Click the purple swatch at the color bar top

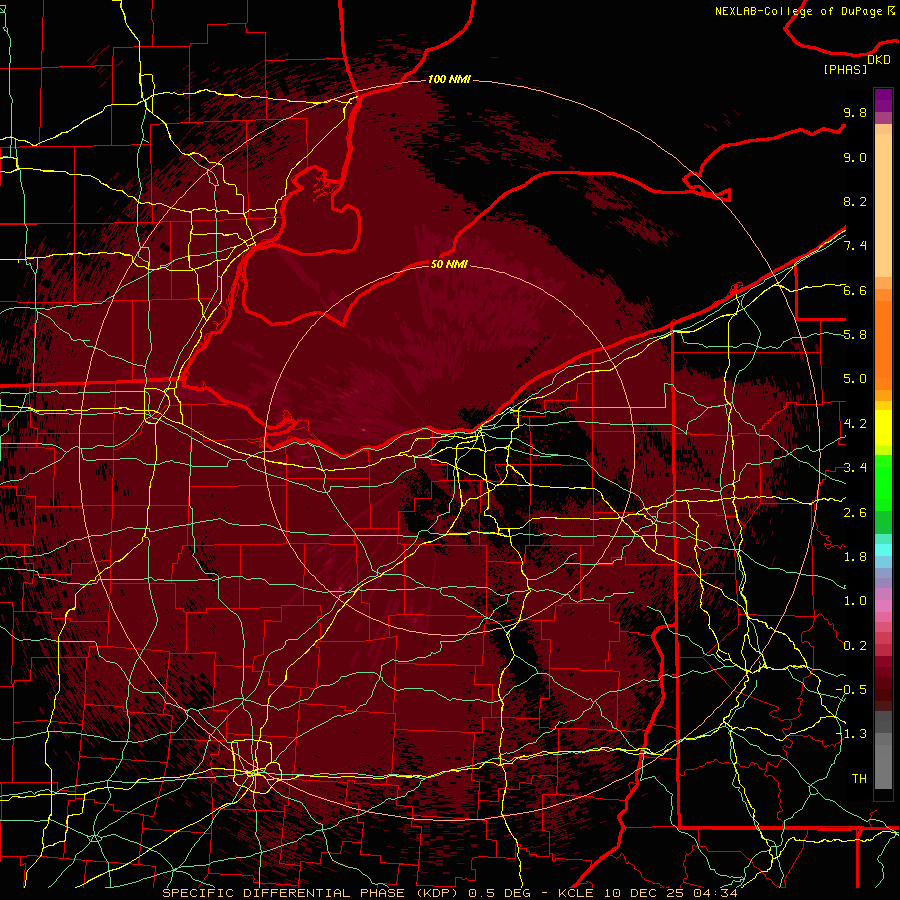883,100
